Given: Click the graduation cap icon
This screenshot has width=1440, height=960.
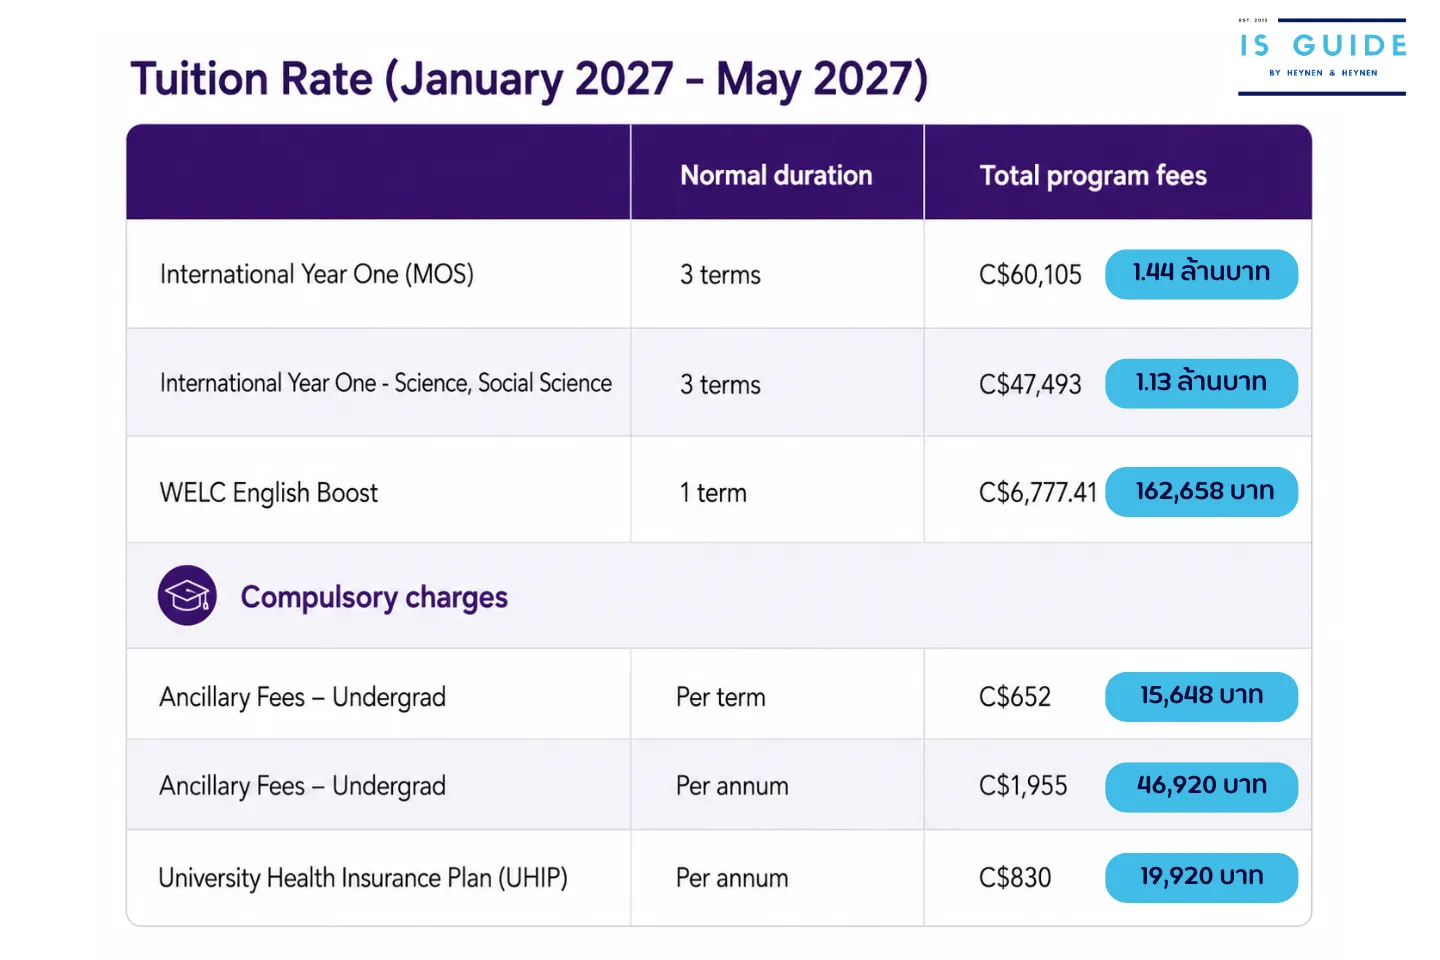Looking at the screenshot, I should pyautogui.click(x=187, y=596).
